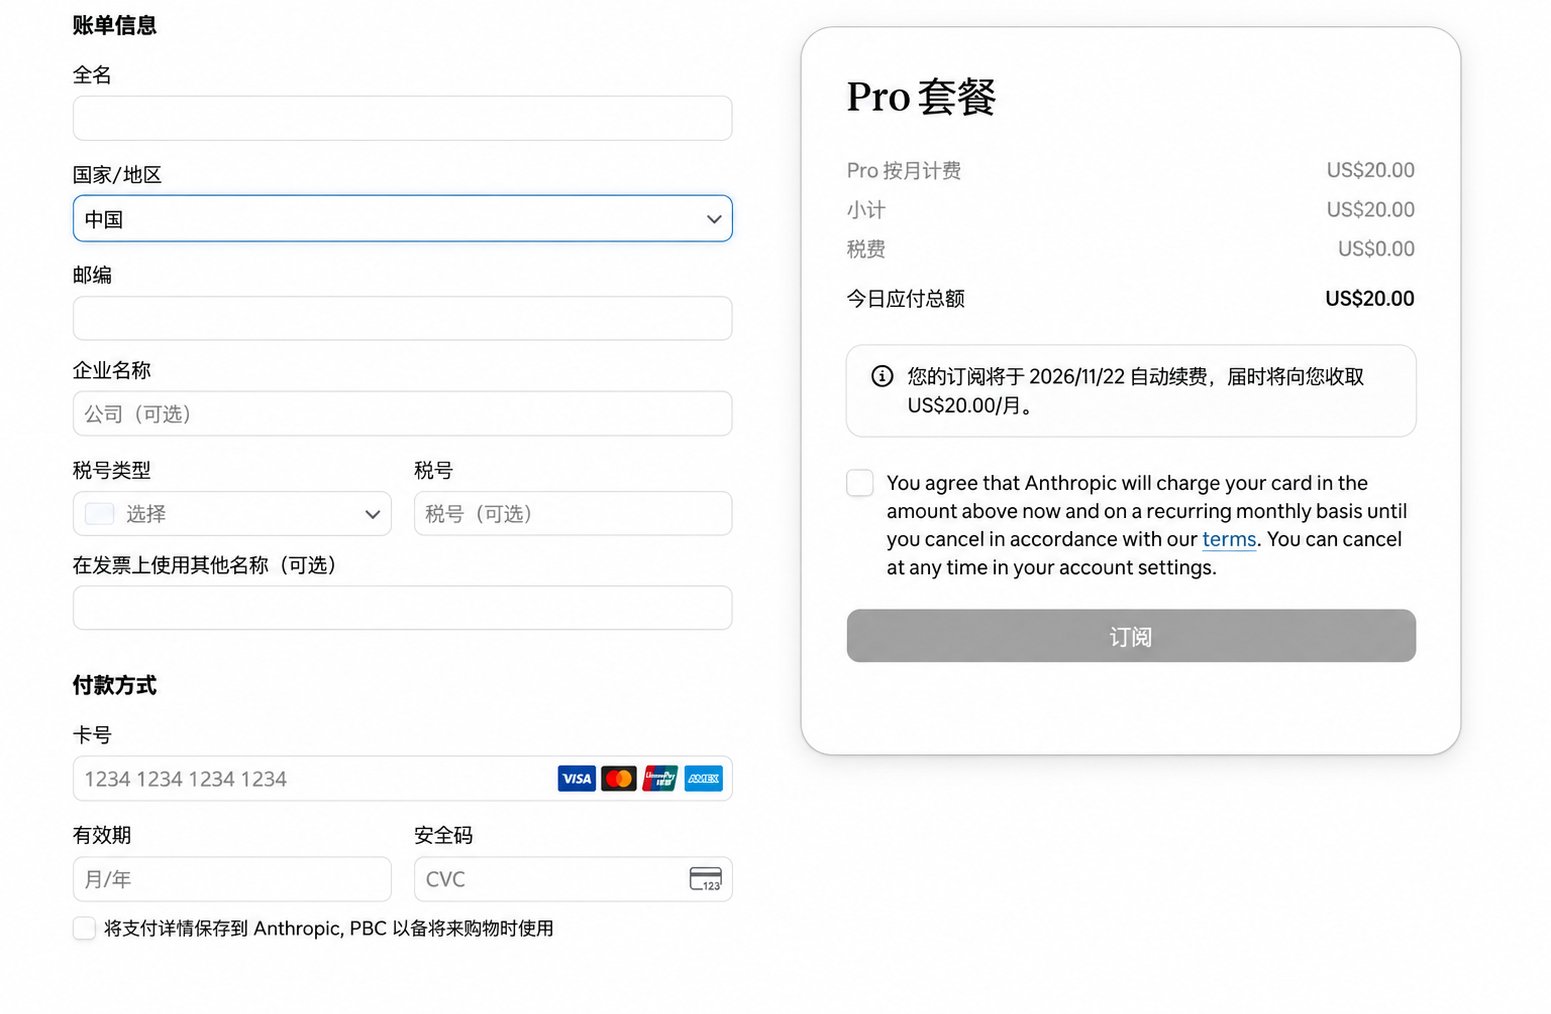Enable saving payment details to Anthropic, PBC
This screenshot has height=1014, width=1551.
[x=84, y=928]
